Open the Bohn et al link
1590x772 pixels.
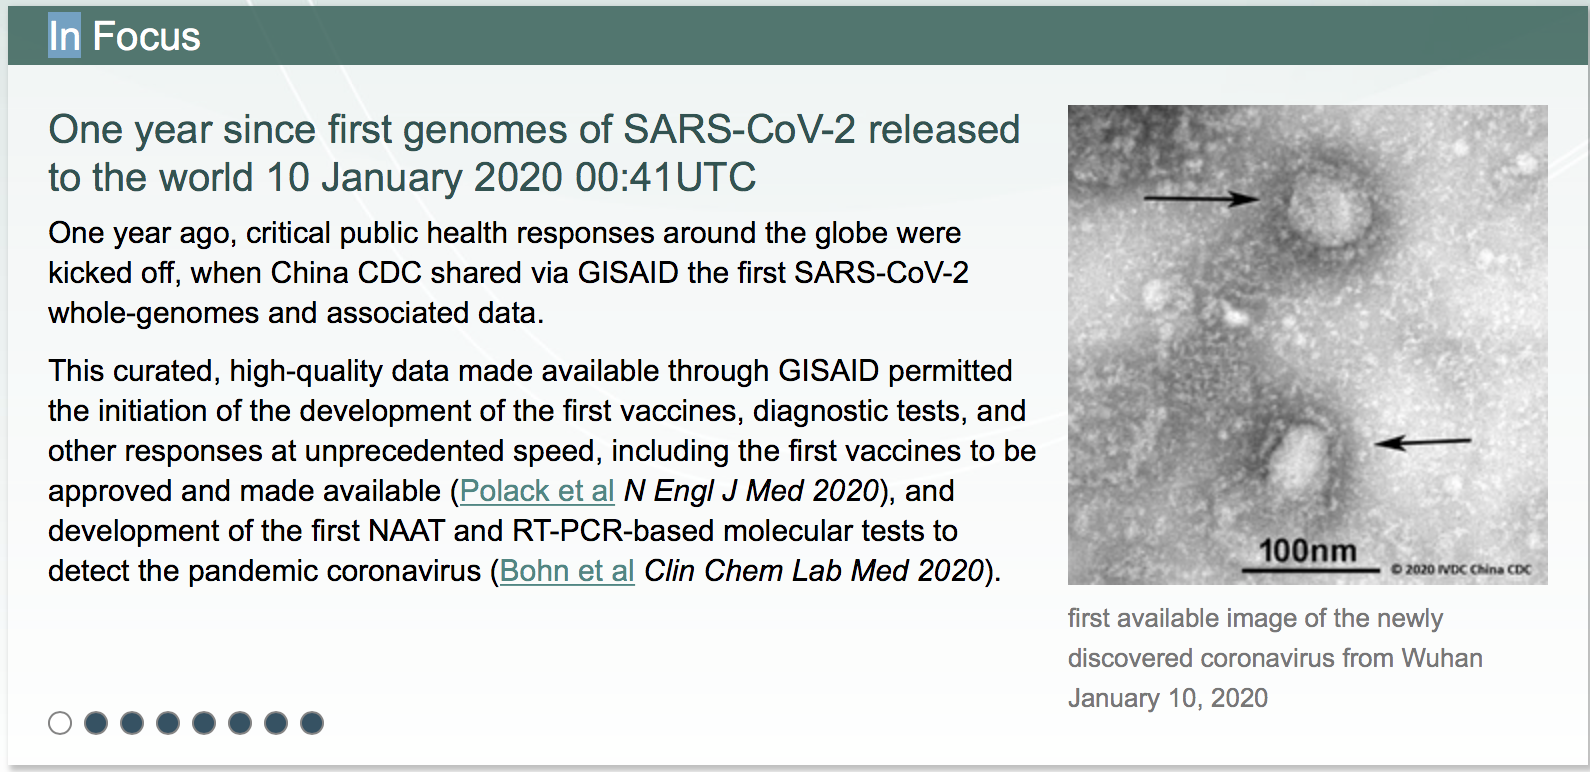(567, 571)
